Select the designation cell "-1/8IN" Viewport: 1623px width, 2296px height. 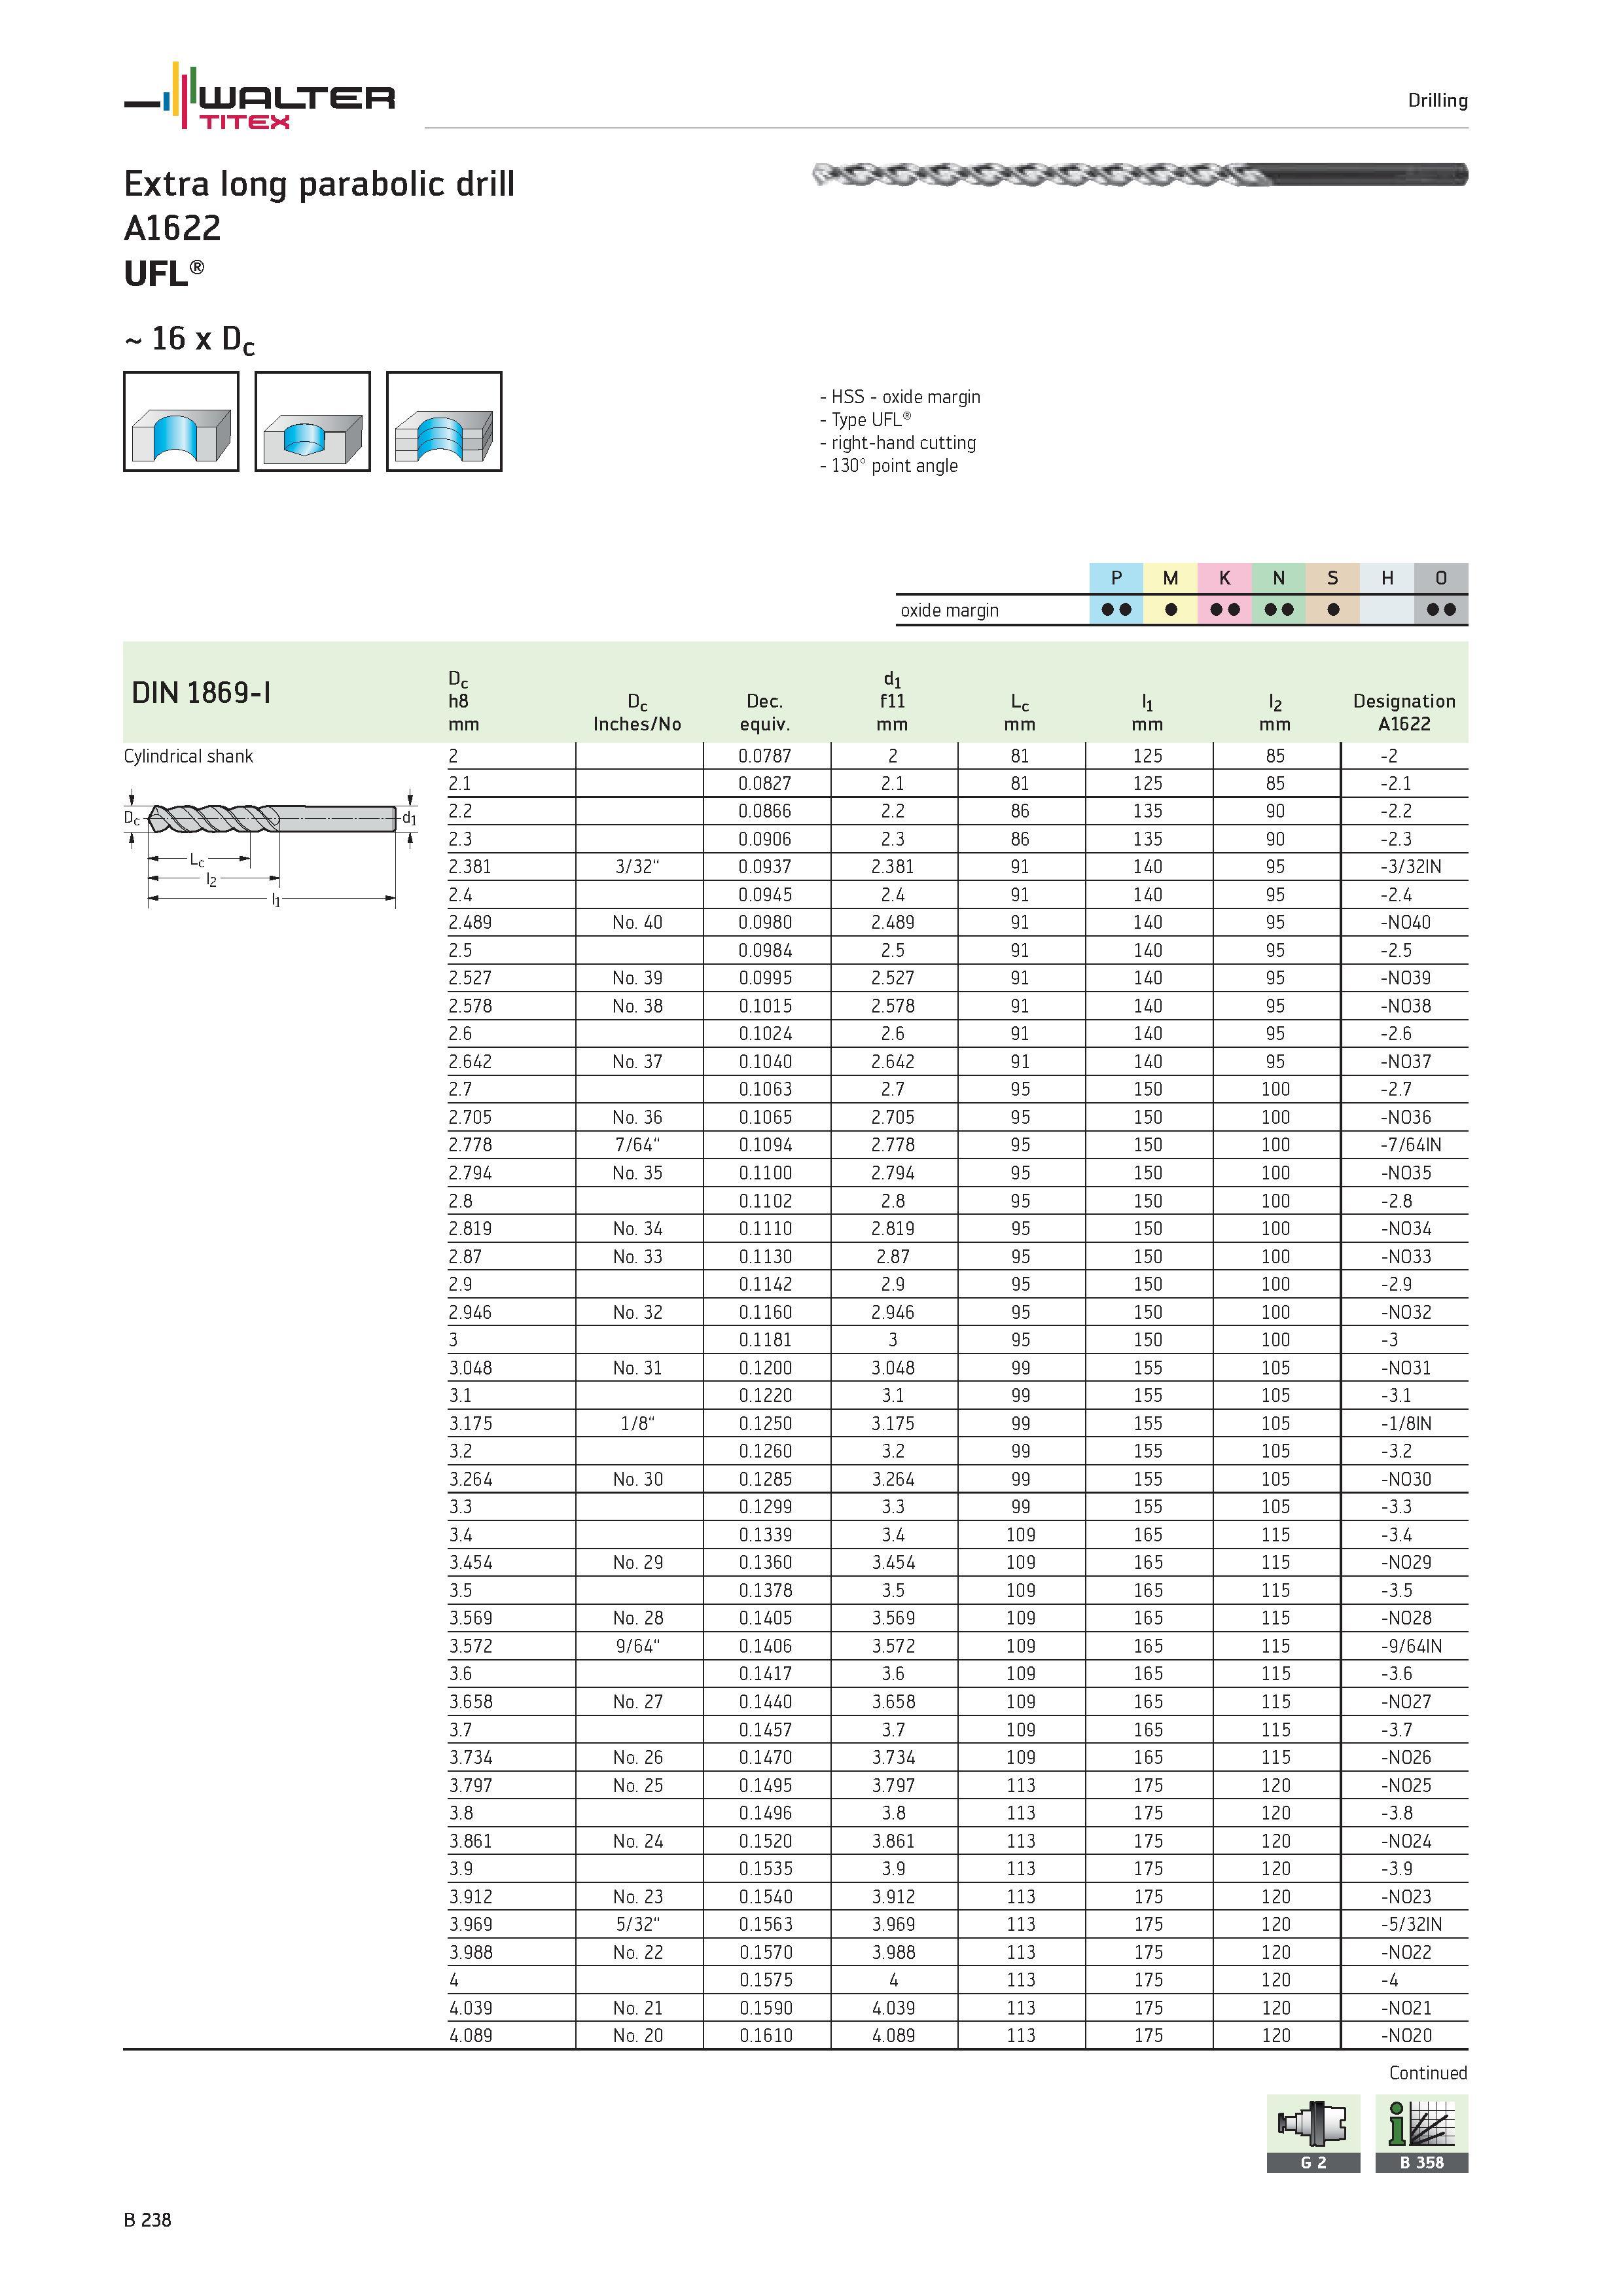click(1406, 1424)
